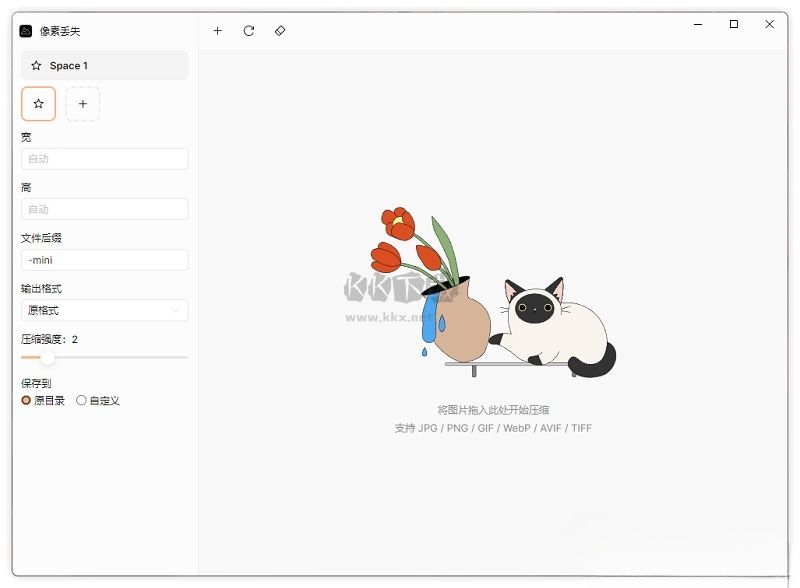Open the Space 1 tab
Viewport: 800px width, 588px height.
[105, 65]
